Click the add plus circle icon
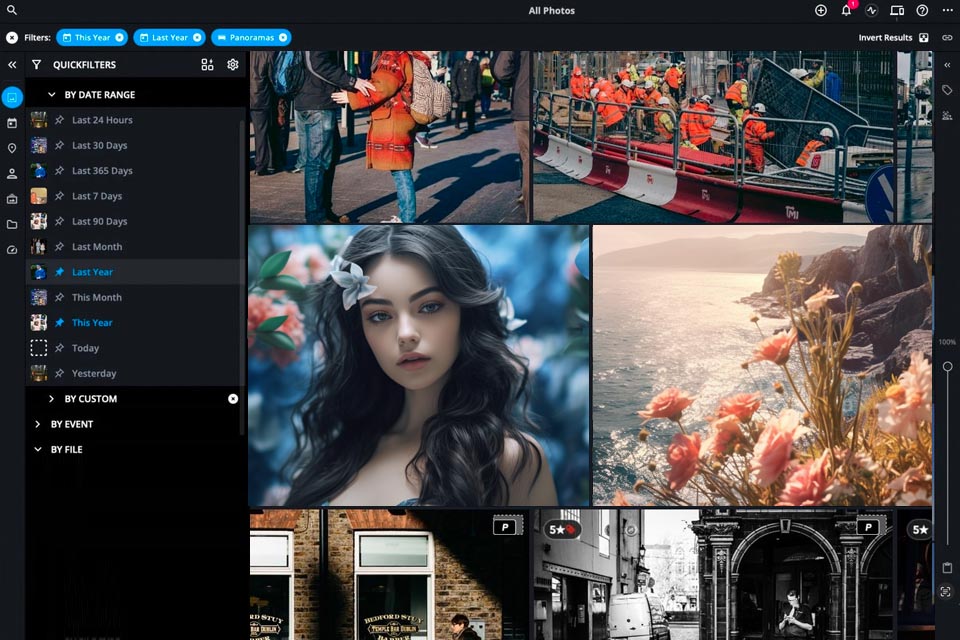This screenshot has width=960, height=640. 820,10
